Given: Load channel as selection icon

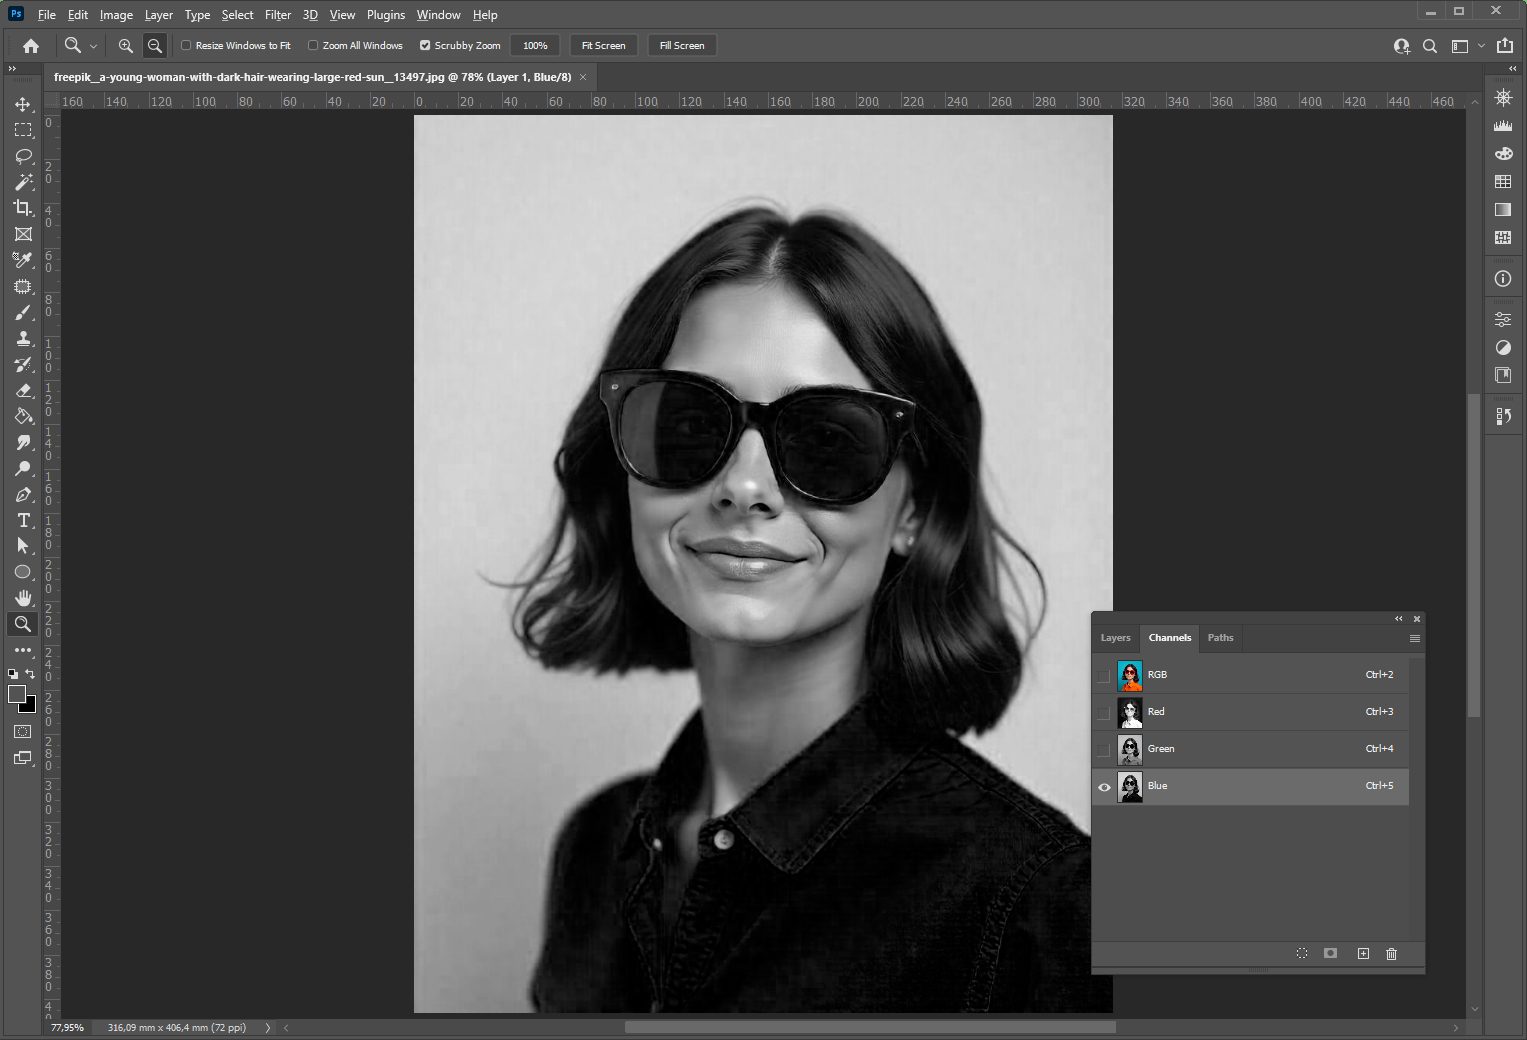Looking at the screenshot, I should click(1302, 953).
